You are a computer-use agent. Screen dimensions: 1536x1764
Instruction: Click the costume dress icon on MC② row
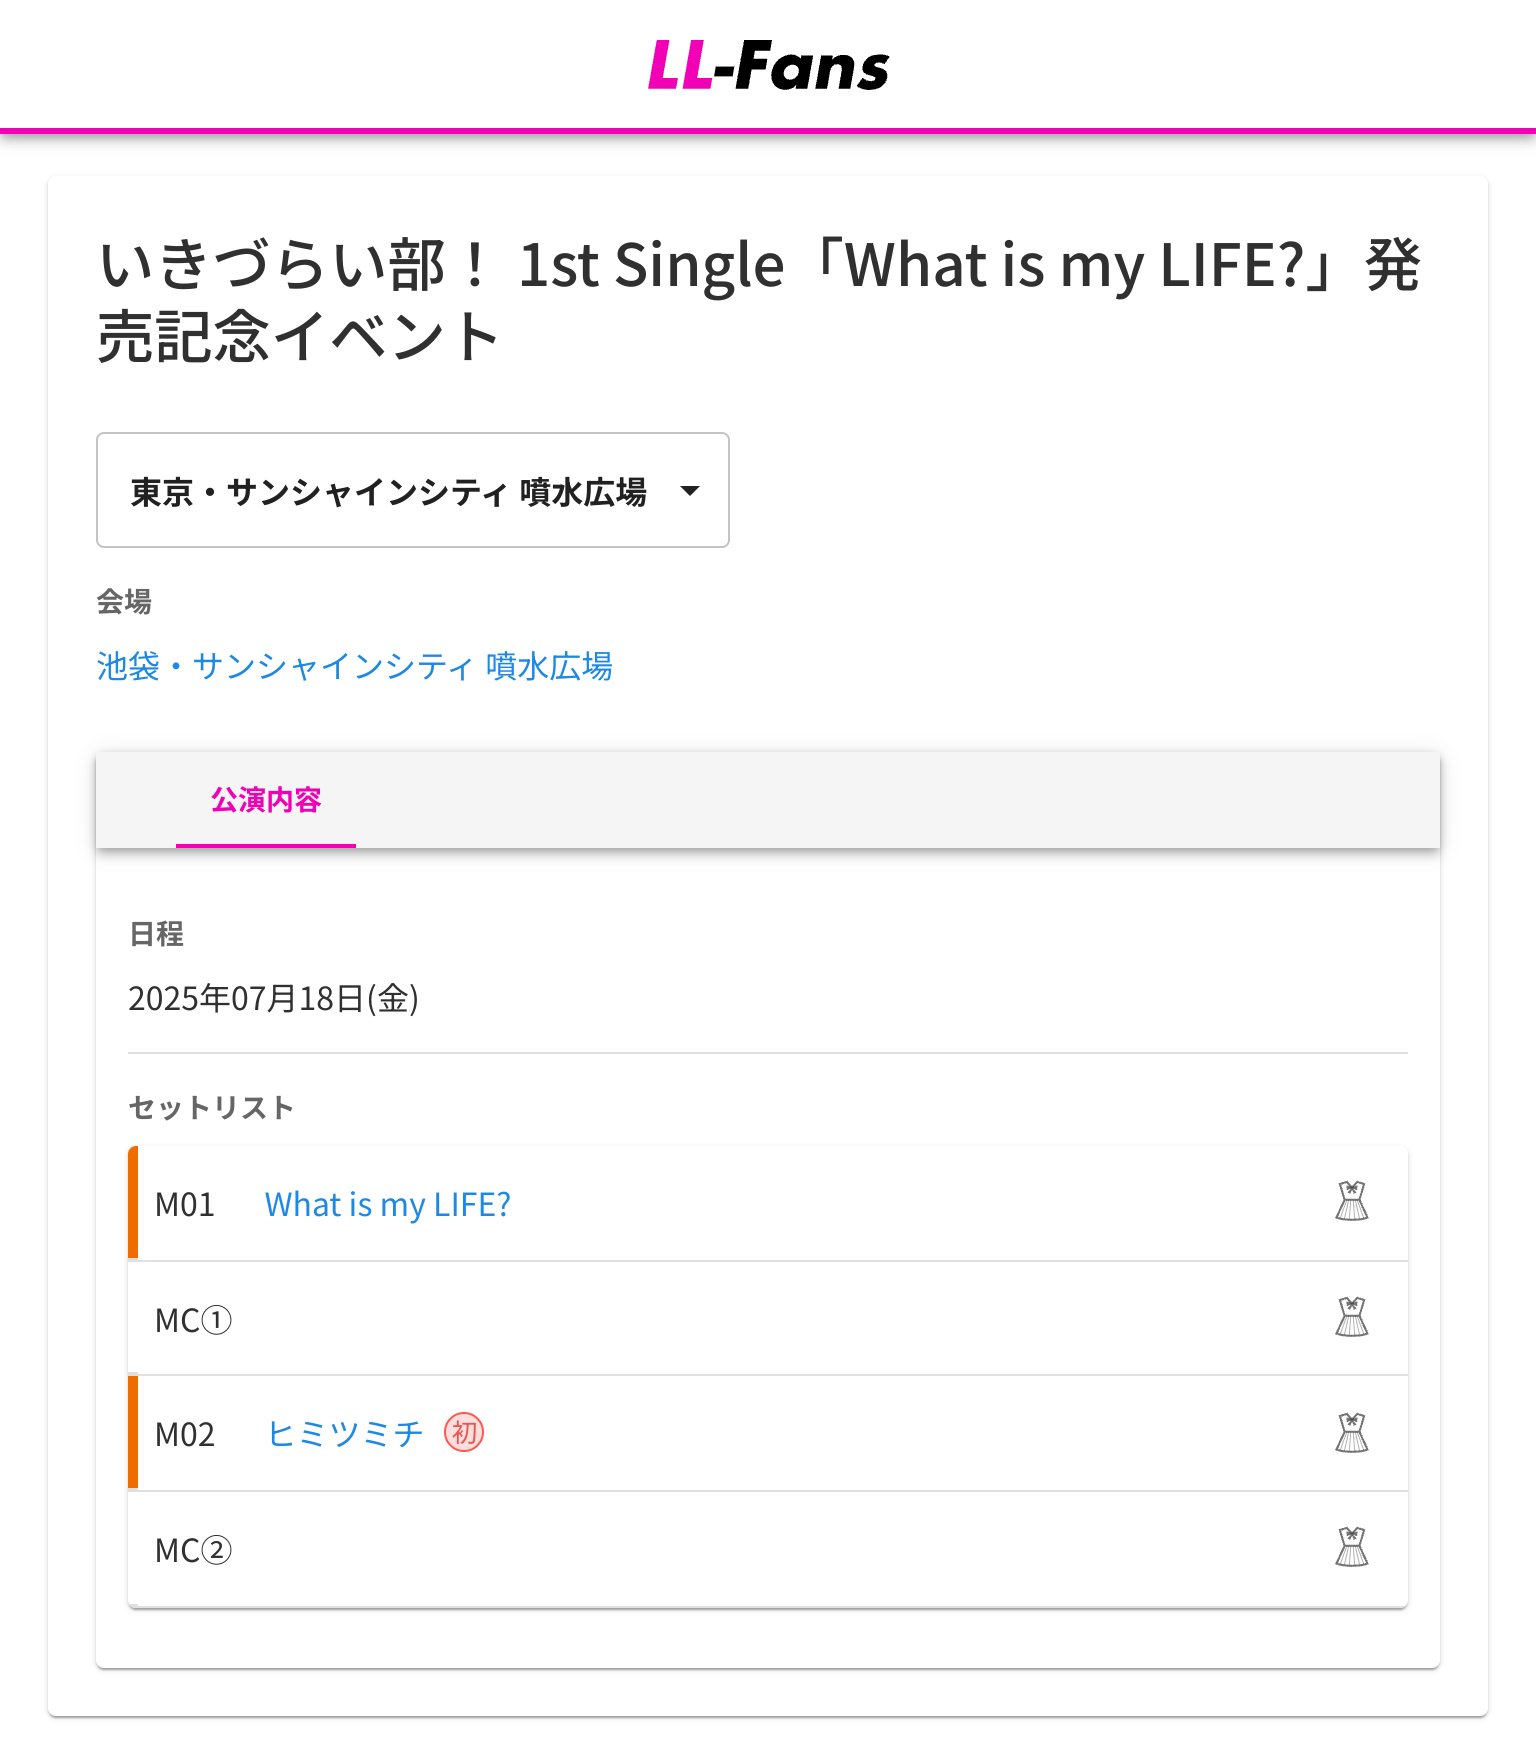(x=1351, y=1548)
